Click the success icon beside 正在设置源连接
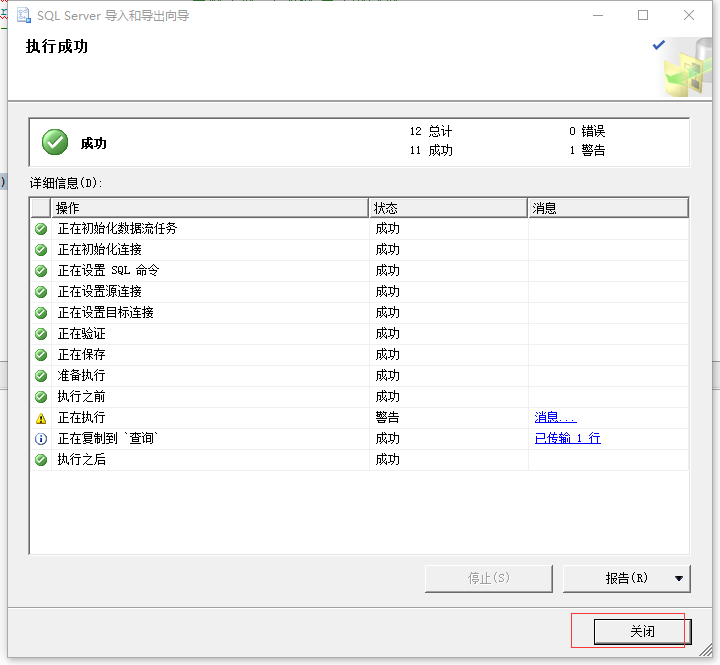 coord(41,292)
